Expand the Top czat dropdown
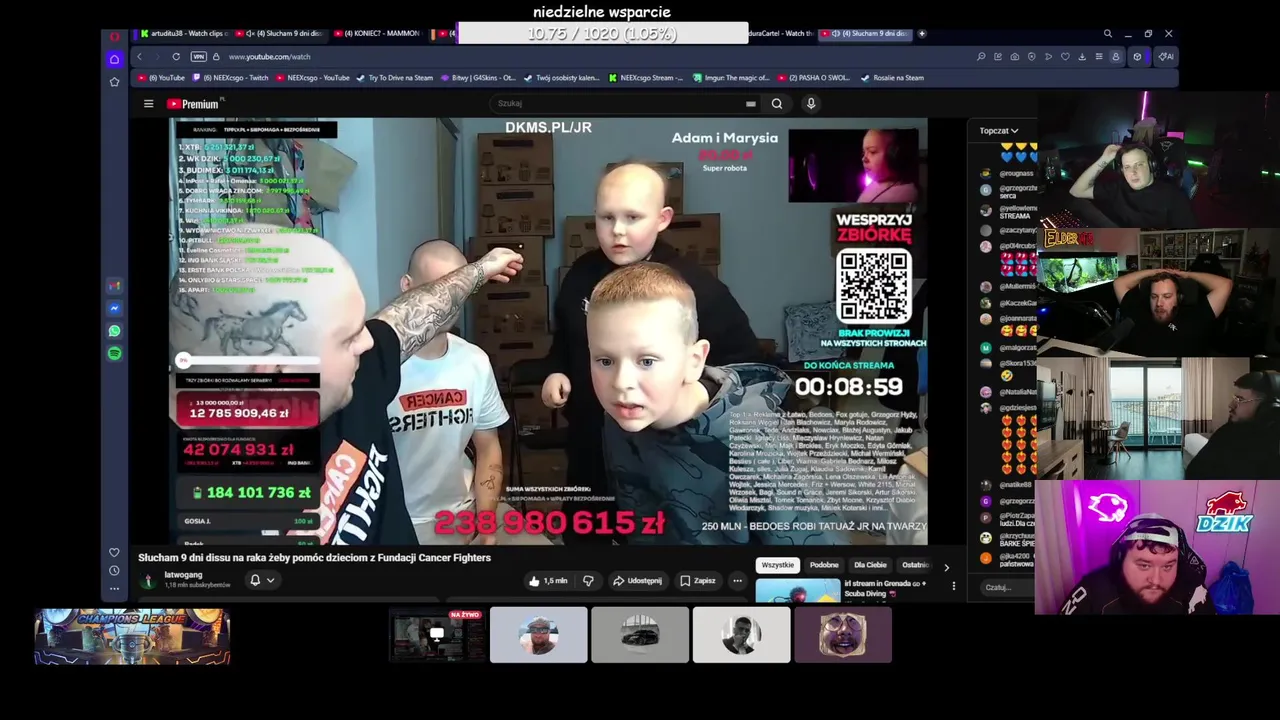The image size is (1280, 720). (998, 131)
